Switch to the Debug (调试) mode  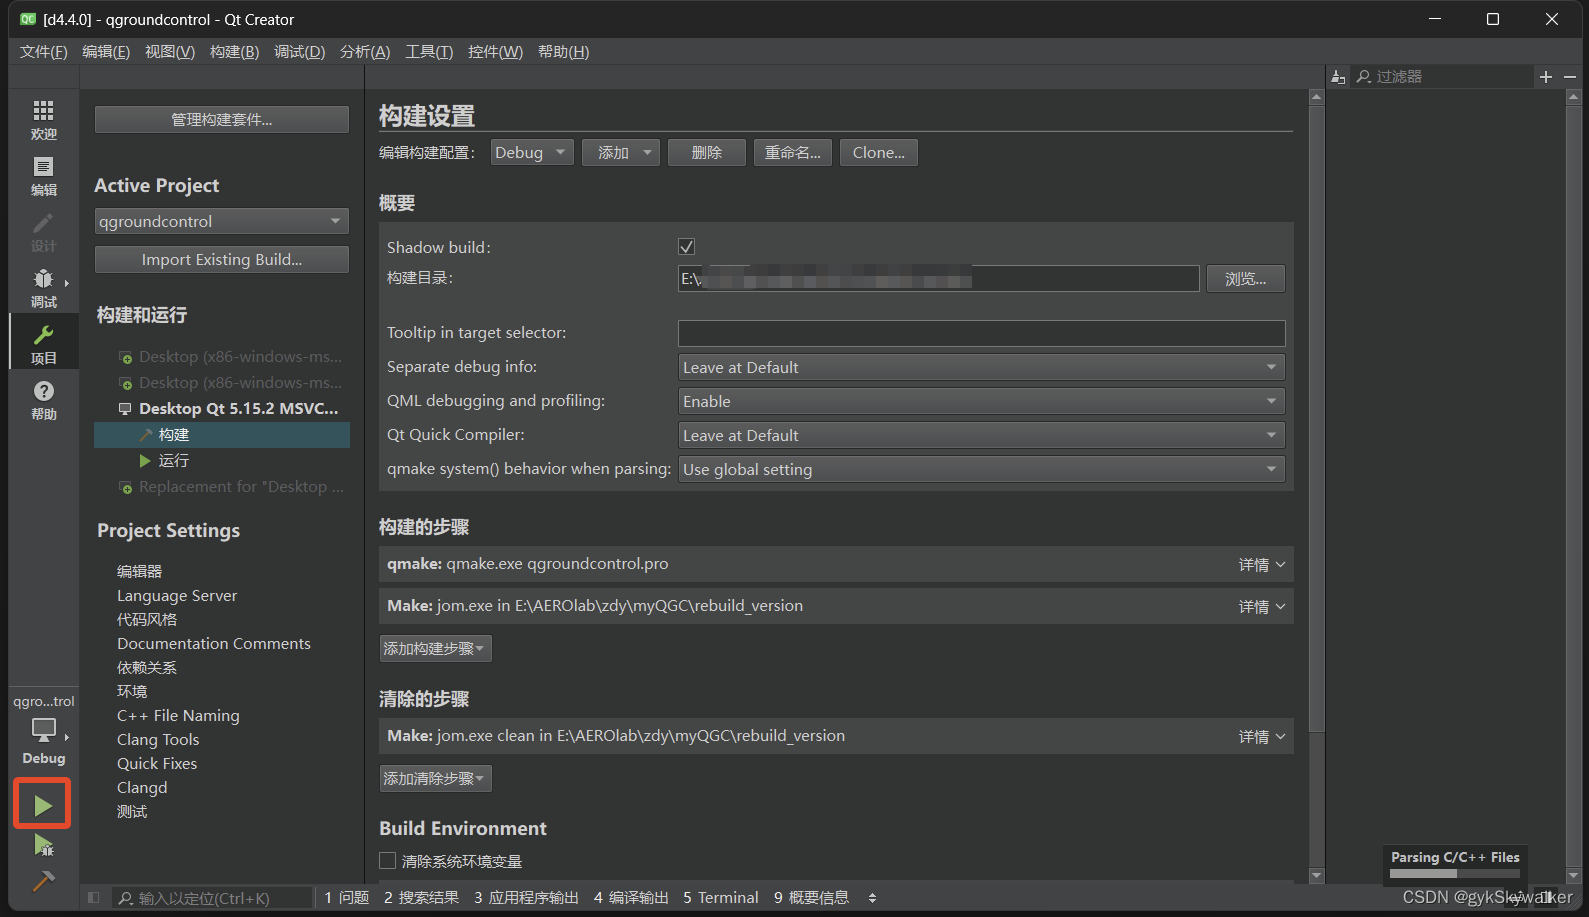tap(43, 288)
